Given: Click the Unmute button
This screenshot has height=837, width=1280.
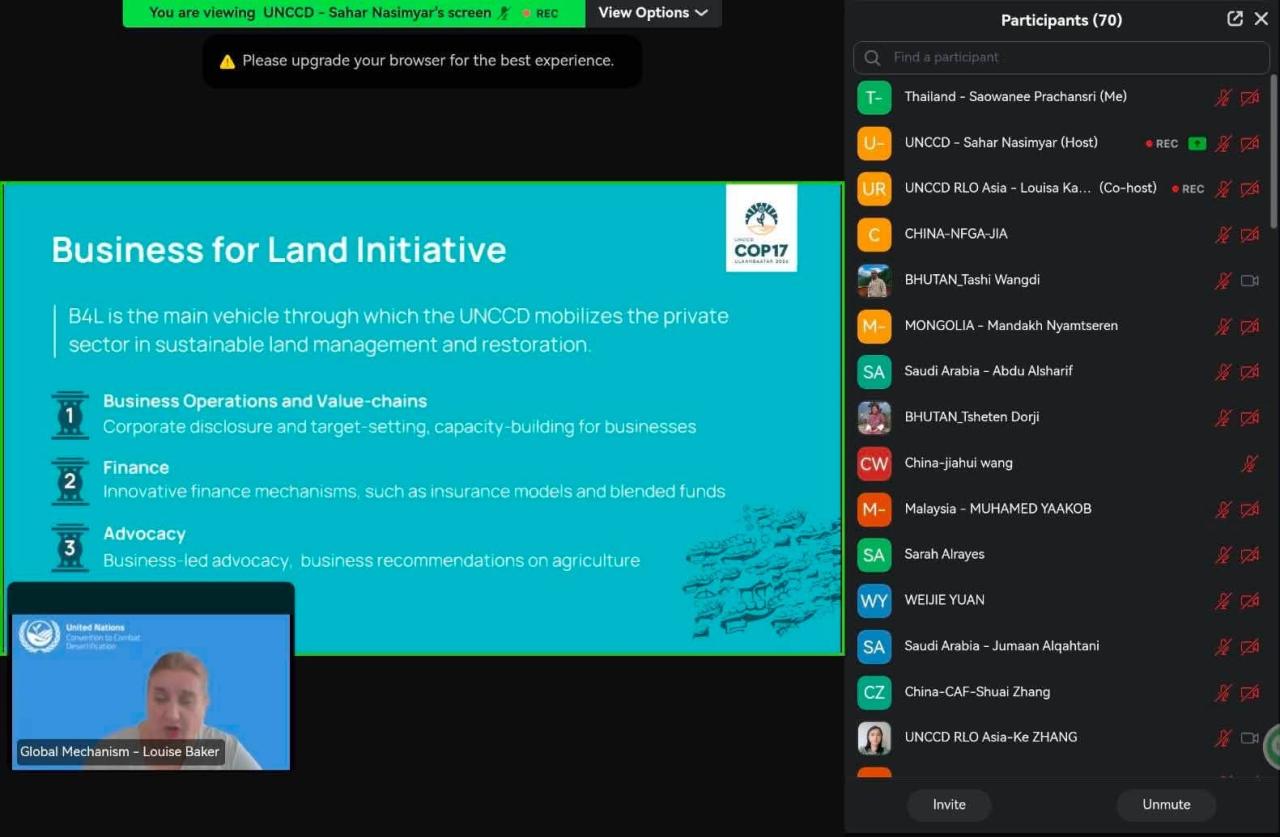Looking at the screenshot, I should [x=1166, y=805].
